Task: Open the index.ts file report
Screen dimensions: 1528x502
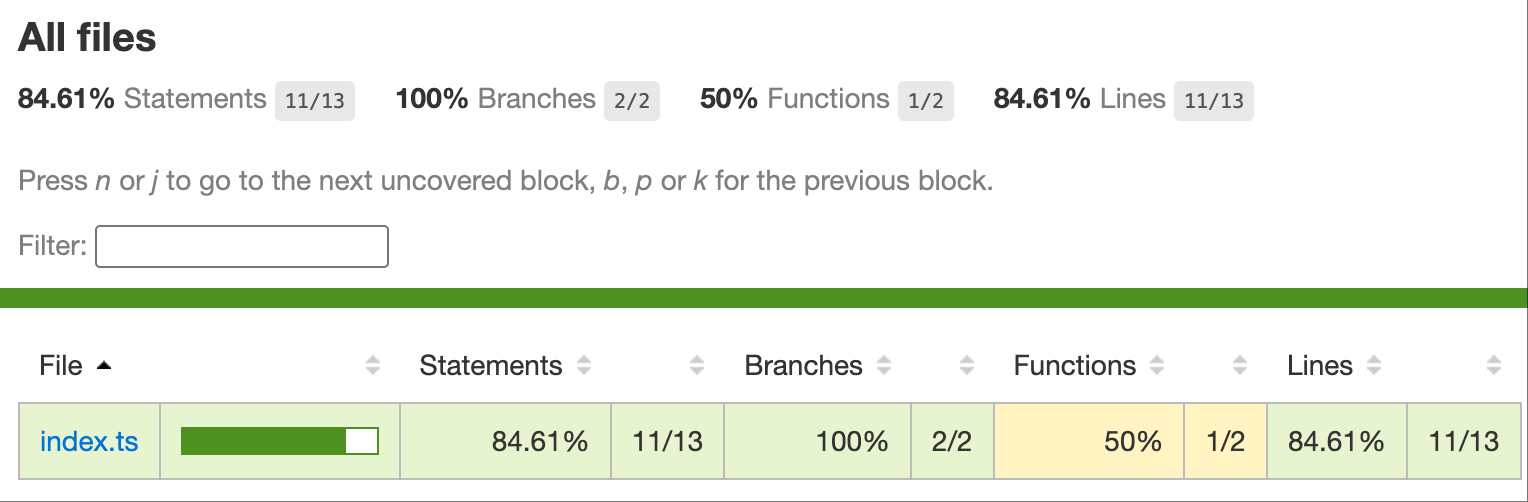Action: (x=89, y=441)
